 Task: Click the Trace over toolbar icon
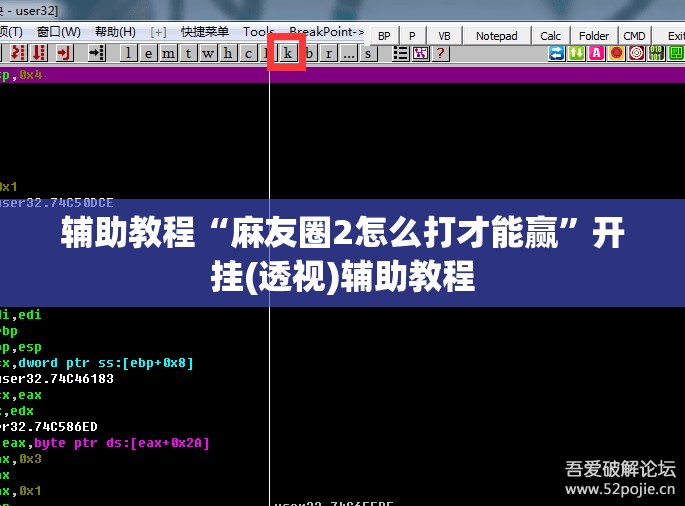tap(39, 53)
